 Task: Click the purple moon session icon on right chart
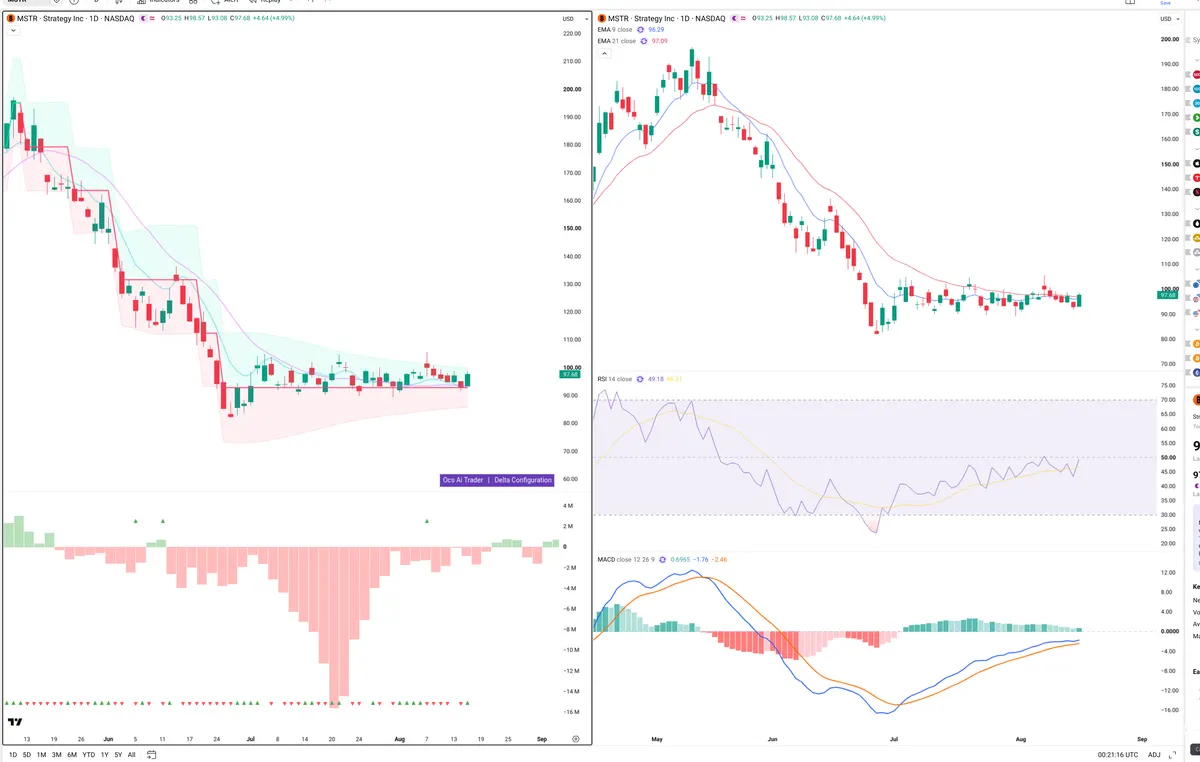(733, 19)
